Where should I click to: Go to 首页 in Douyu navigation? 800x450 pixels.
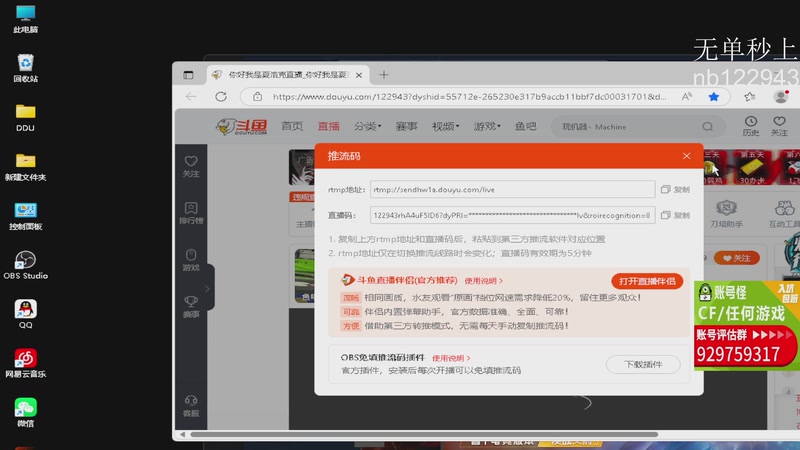pos(292,126)
